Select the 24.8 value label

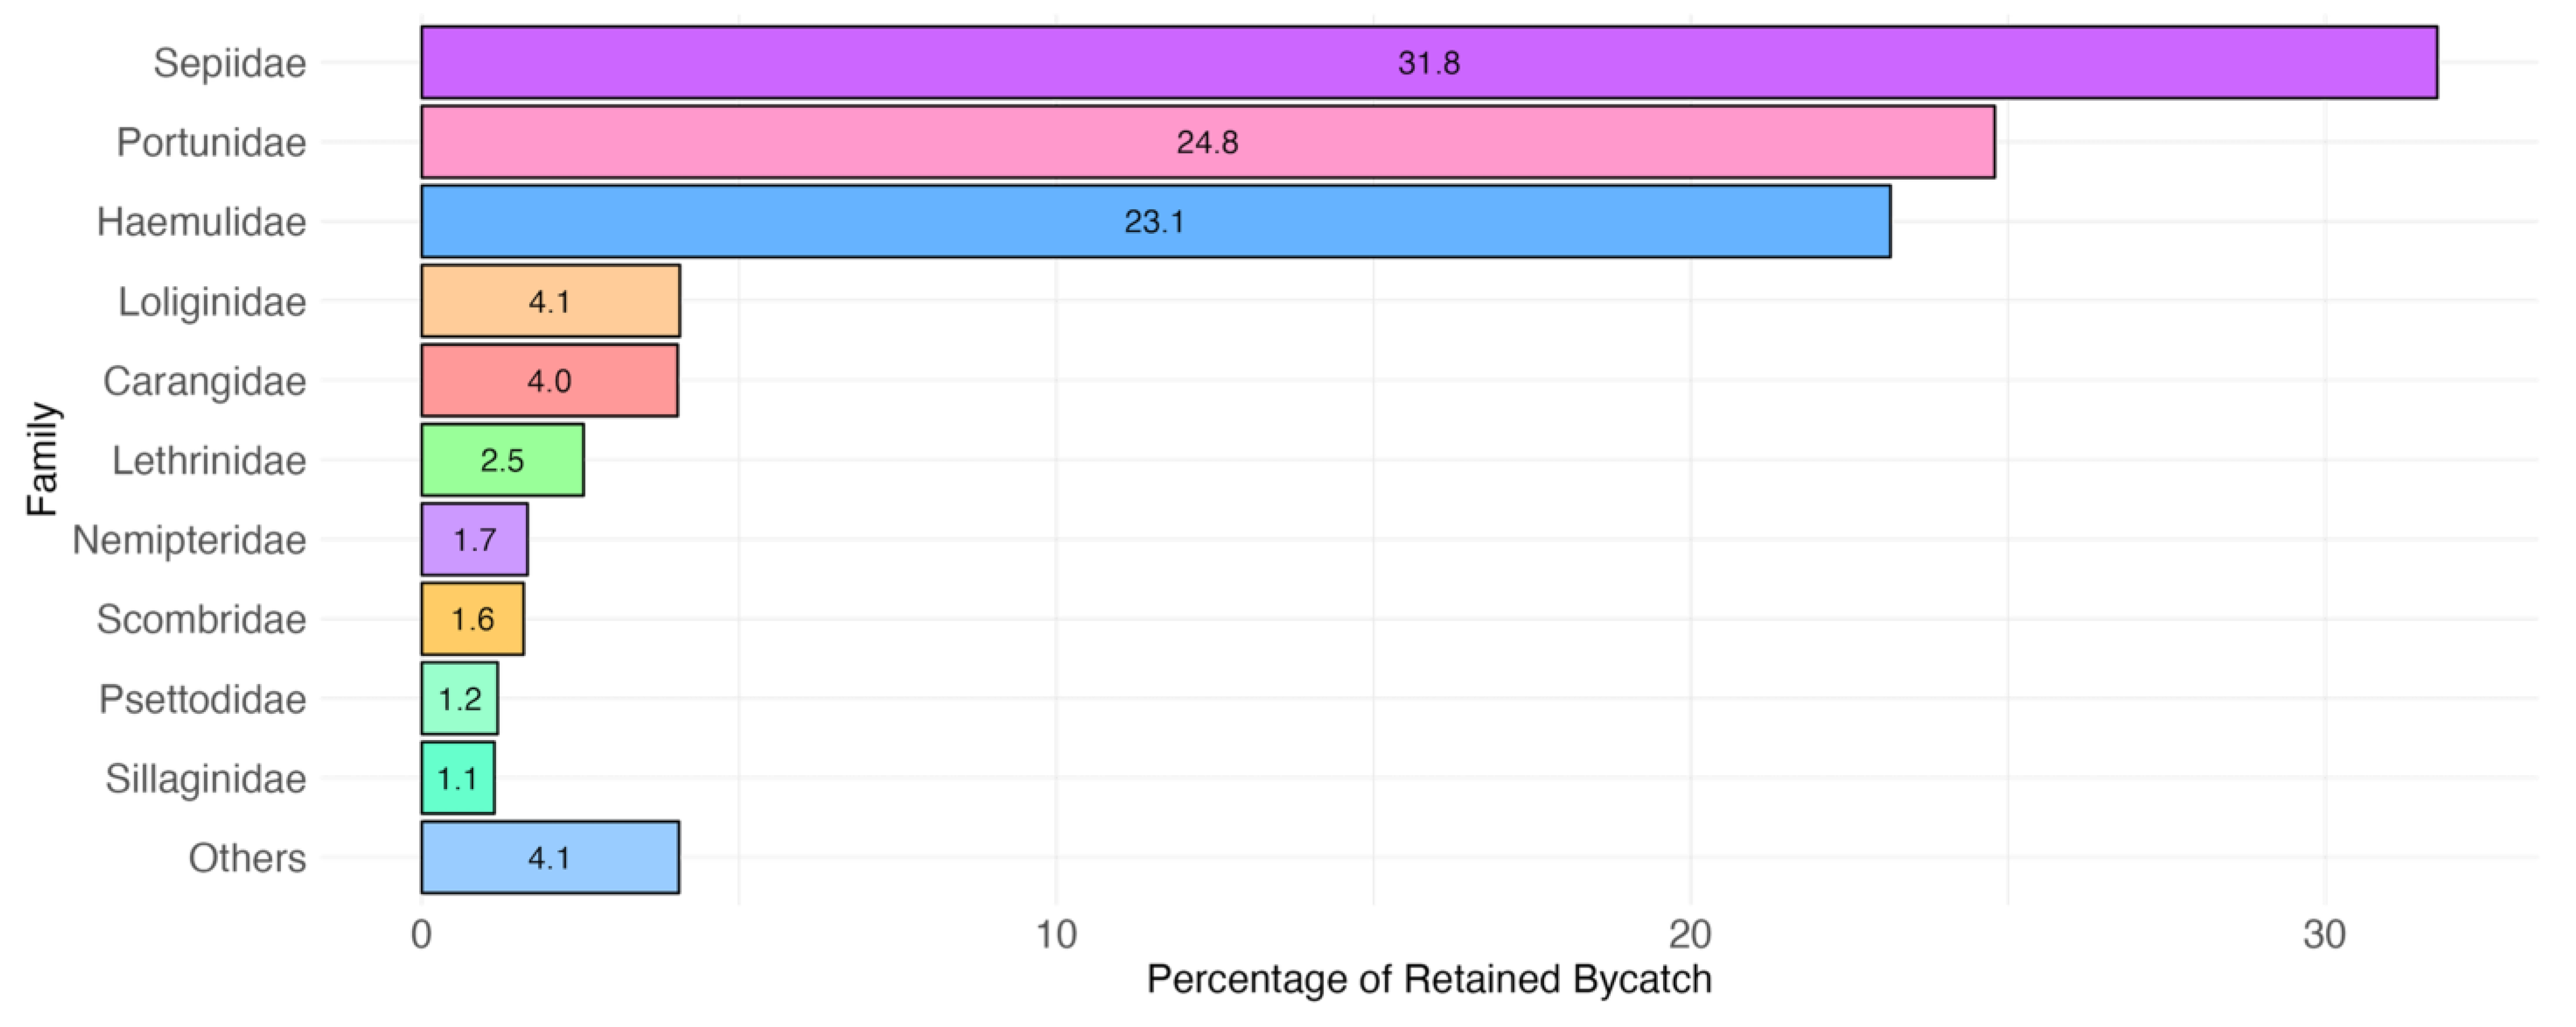tap(1207, 142)
